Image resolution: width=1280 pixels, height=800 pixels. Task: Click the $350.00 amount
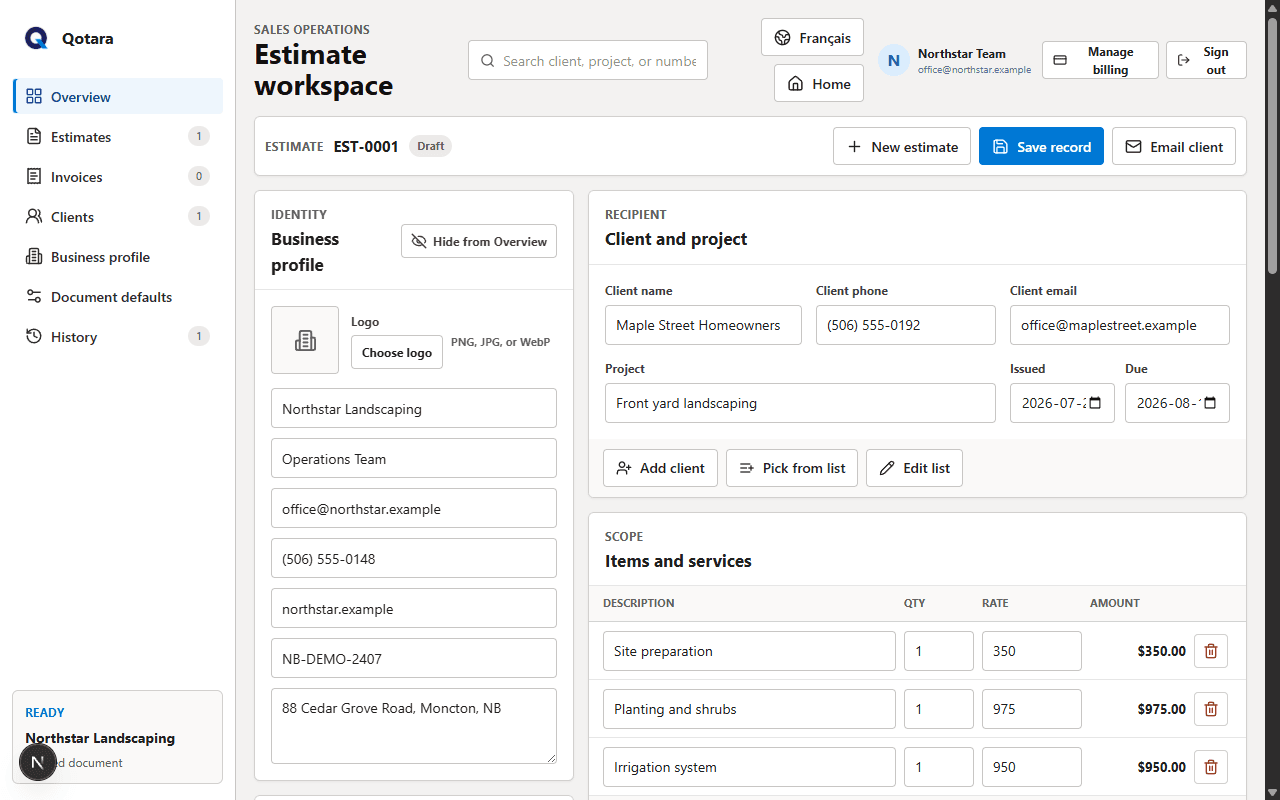pos(1161,651)
